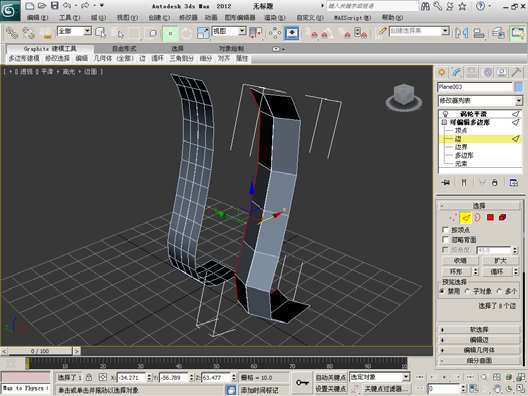The width and height of the screenshot is (528, 396).
Task: Open the 视图 reference coordinate system dropdown
Action: tap(229, 32)
